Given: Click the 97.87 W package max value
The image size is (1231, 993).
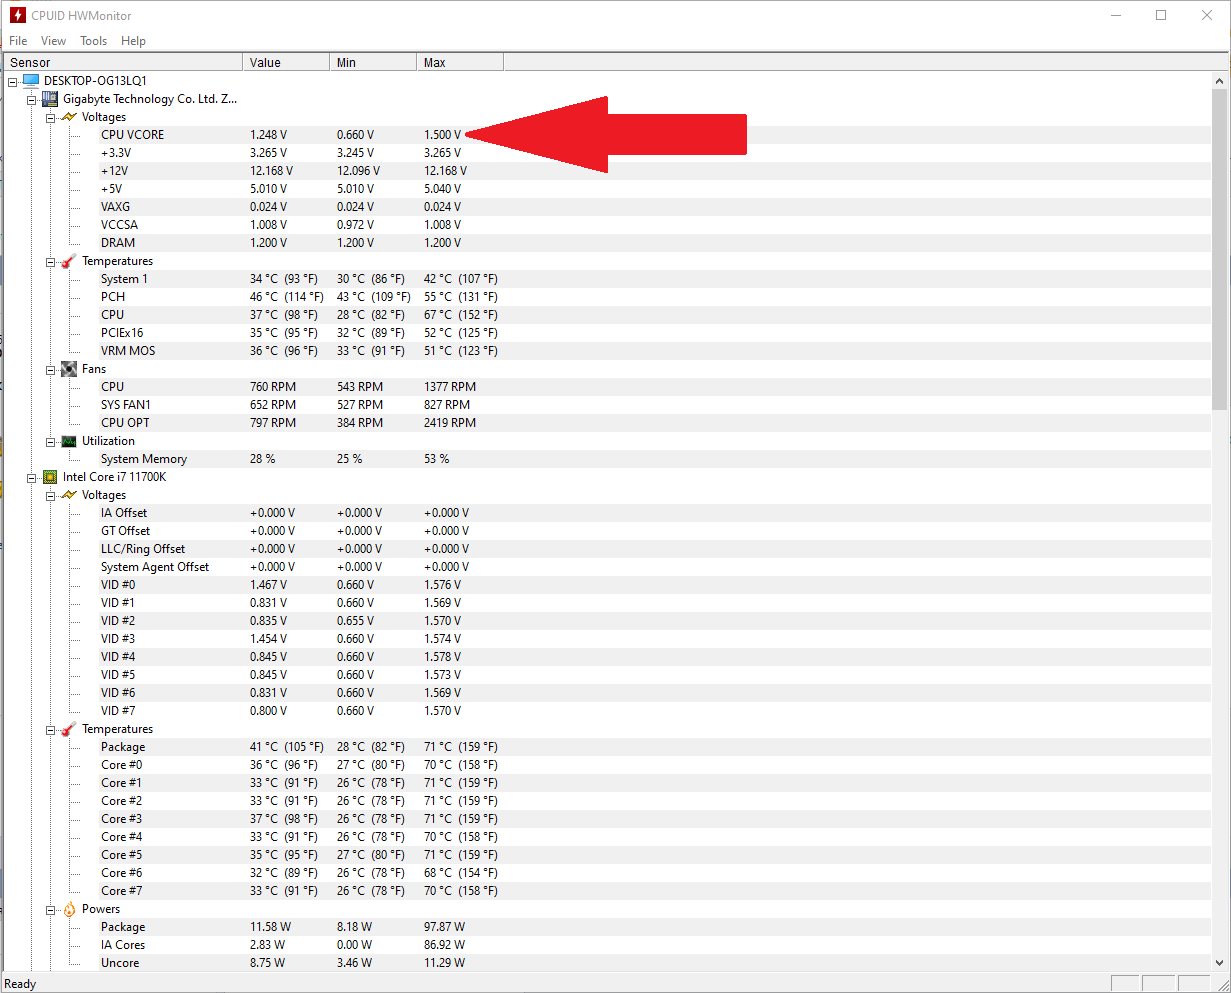Looking at the screenshot, I should click(444, 927).
